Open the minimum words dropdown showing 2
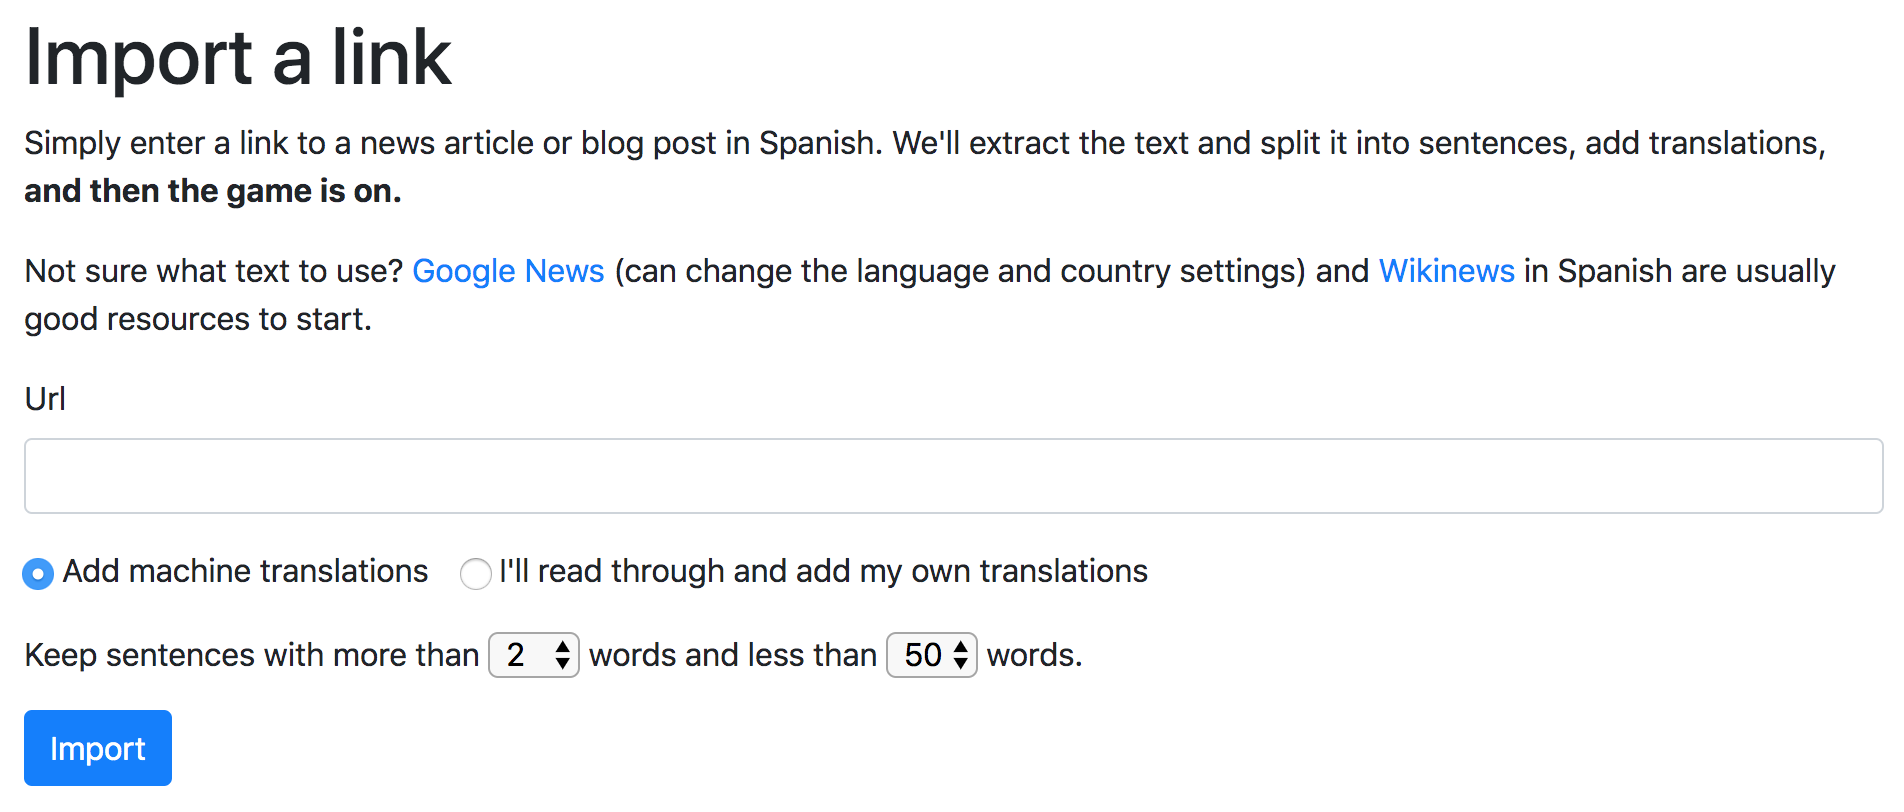The width and height of the screenshot is (1904, 812). point(534,655)
